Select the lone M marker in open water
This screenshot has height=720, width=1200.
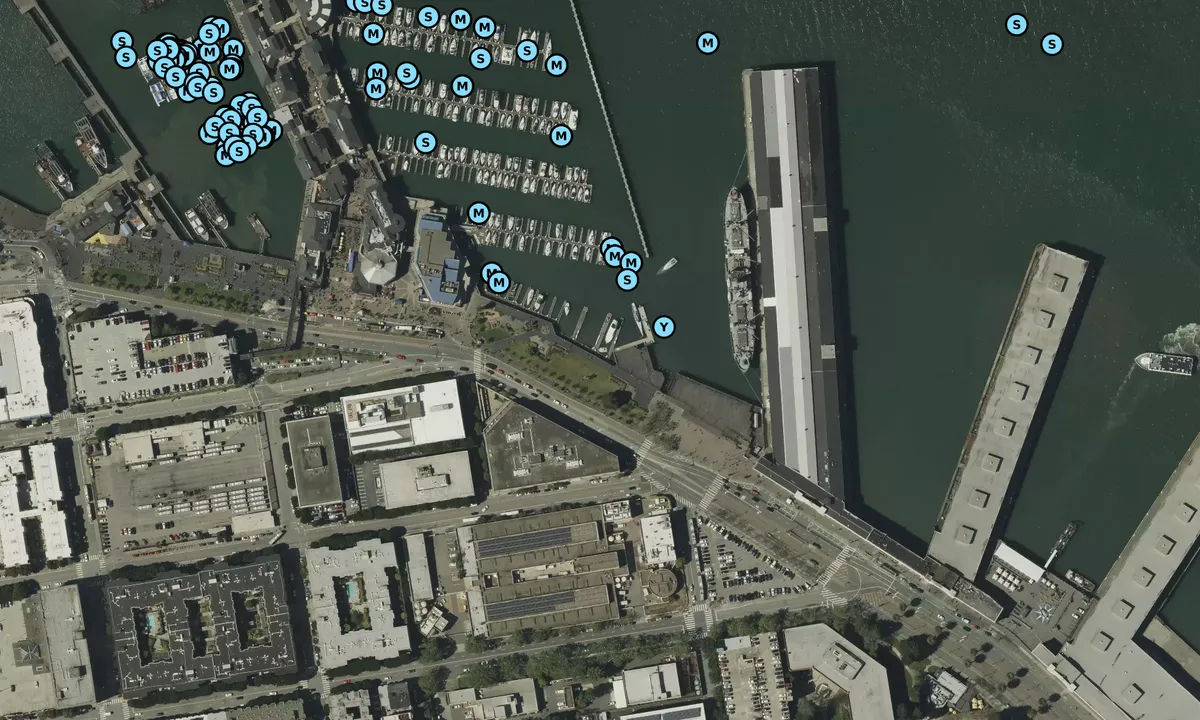tap(708, 43)
